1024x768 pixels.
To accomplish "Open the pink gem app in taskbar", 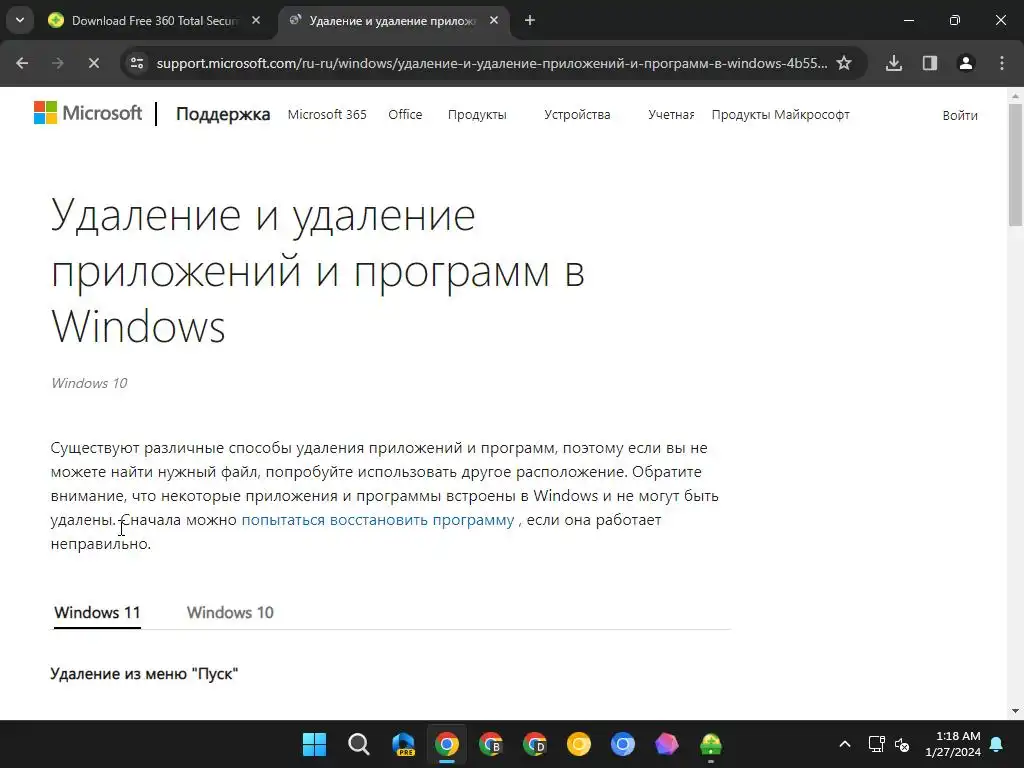I will [667, 744].
